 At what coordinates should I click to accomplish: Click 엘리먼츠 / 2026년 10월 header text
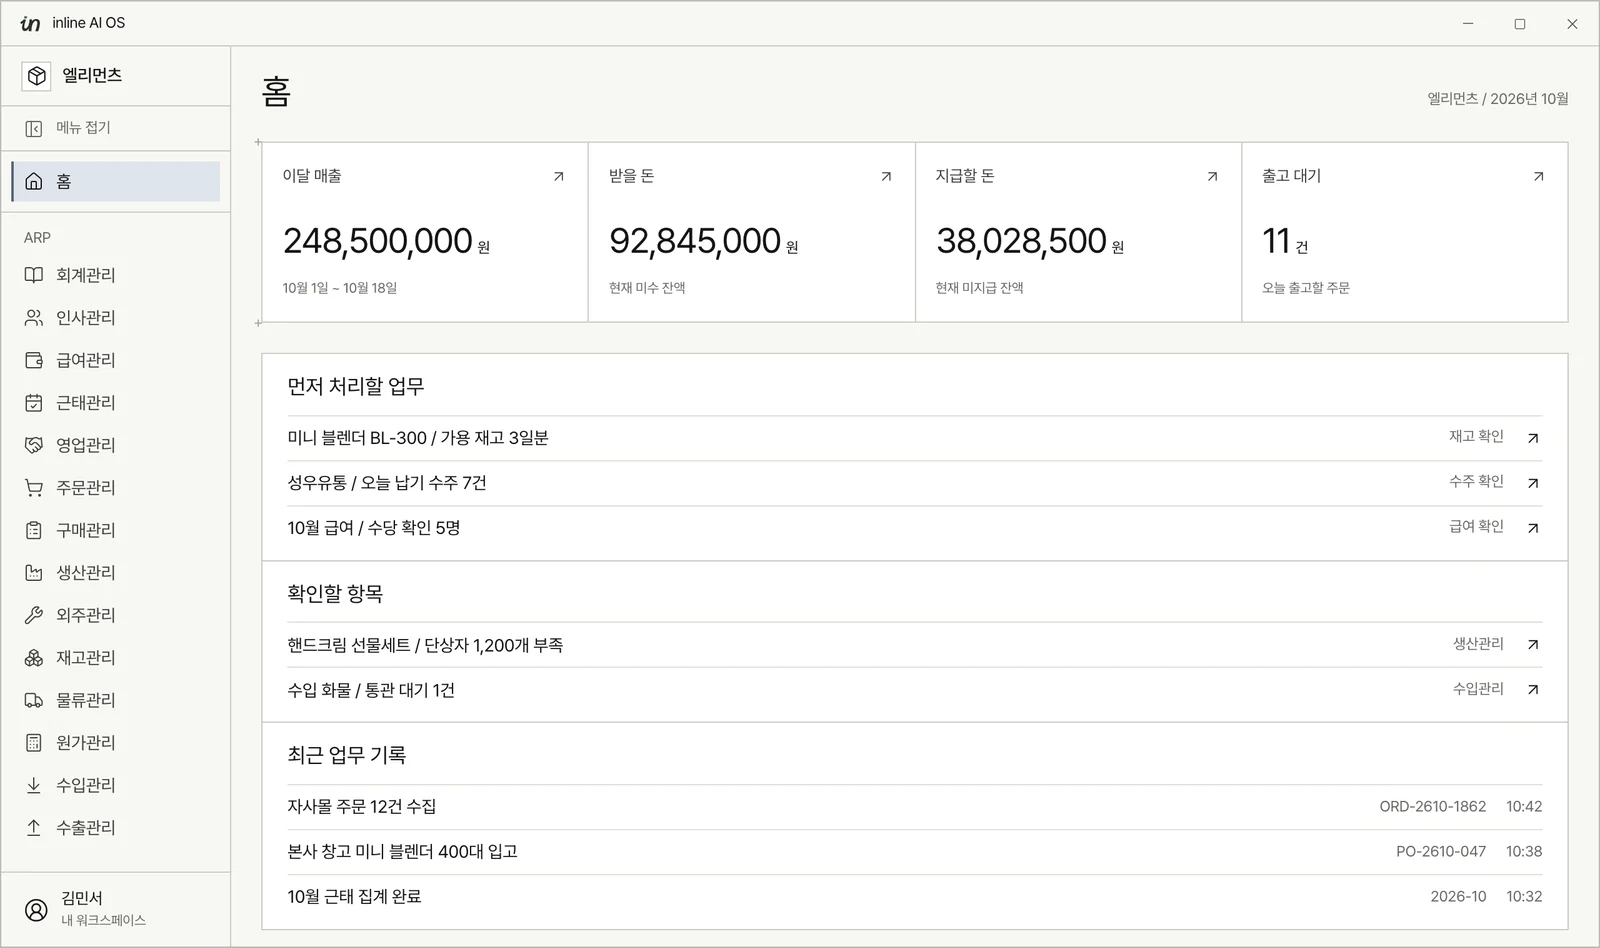point(1498,99)
